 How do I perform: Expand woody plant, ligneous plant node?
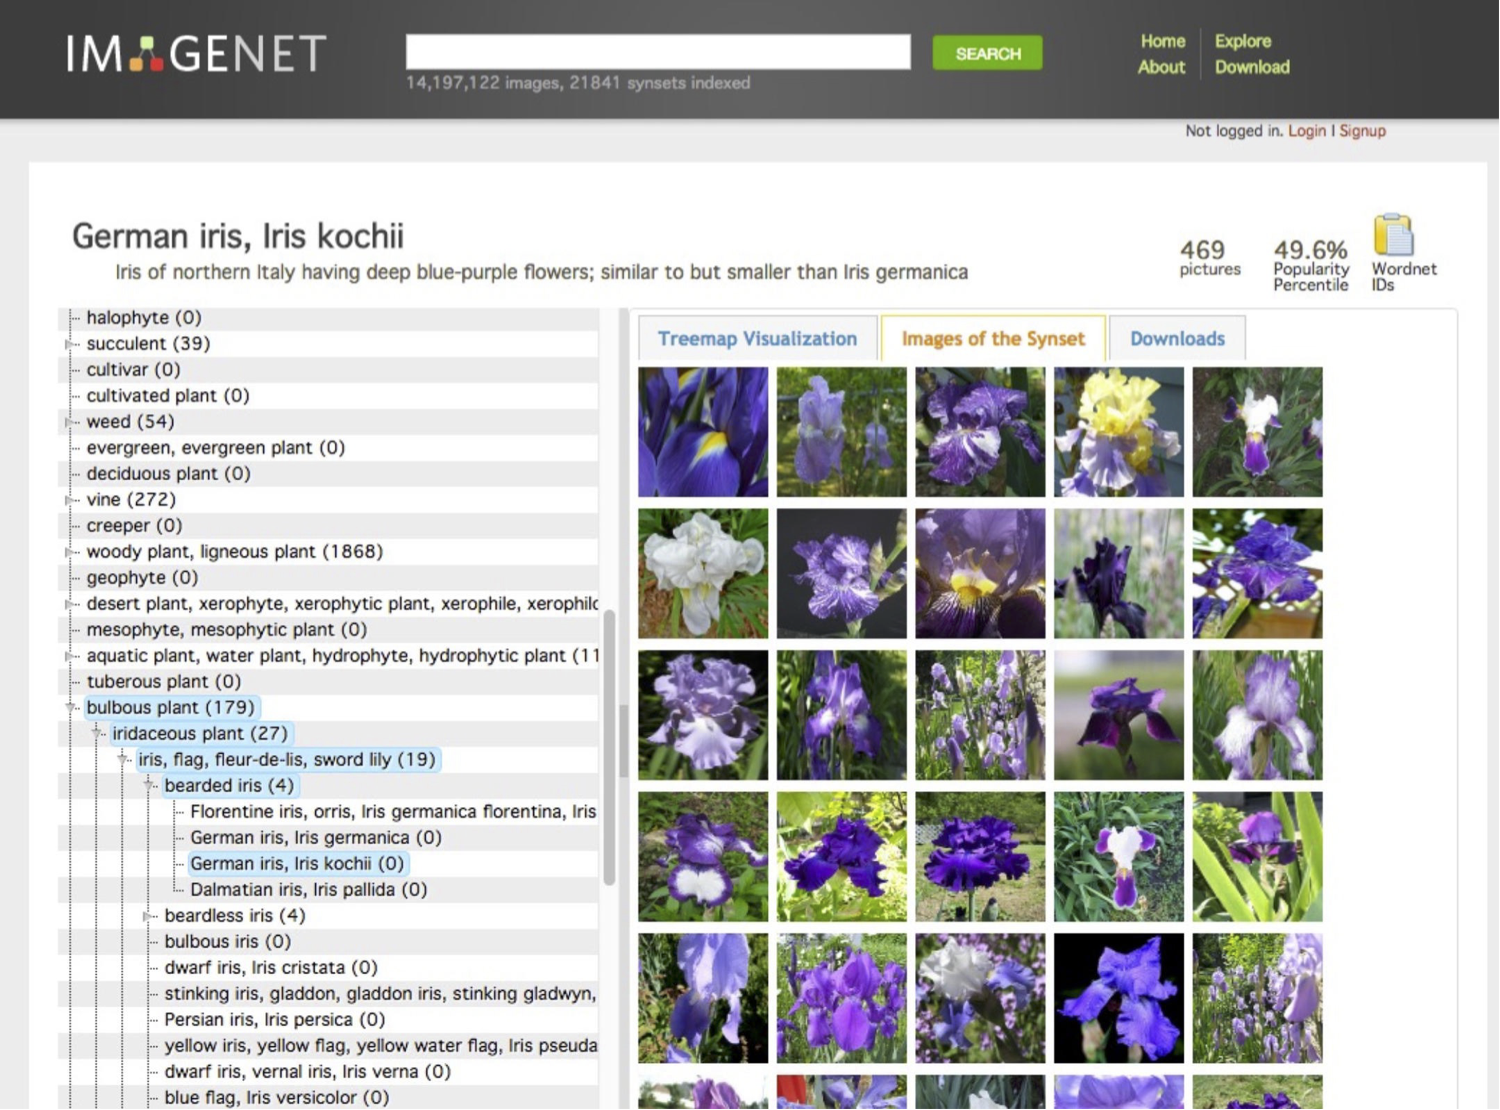(x=71, y=552)
